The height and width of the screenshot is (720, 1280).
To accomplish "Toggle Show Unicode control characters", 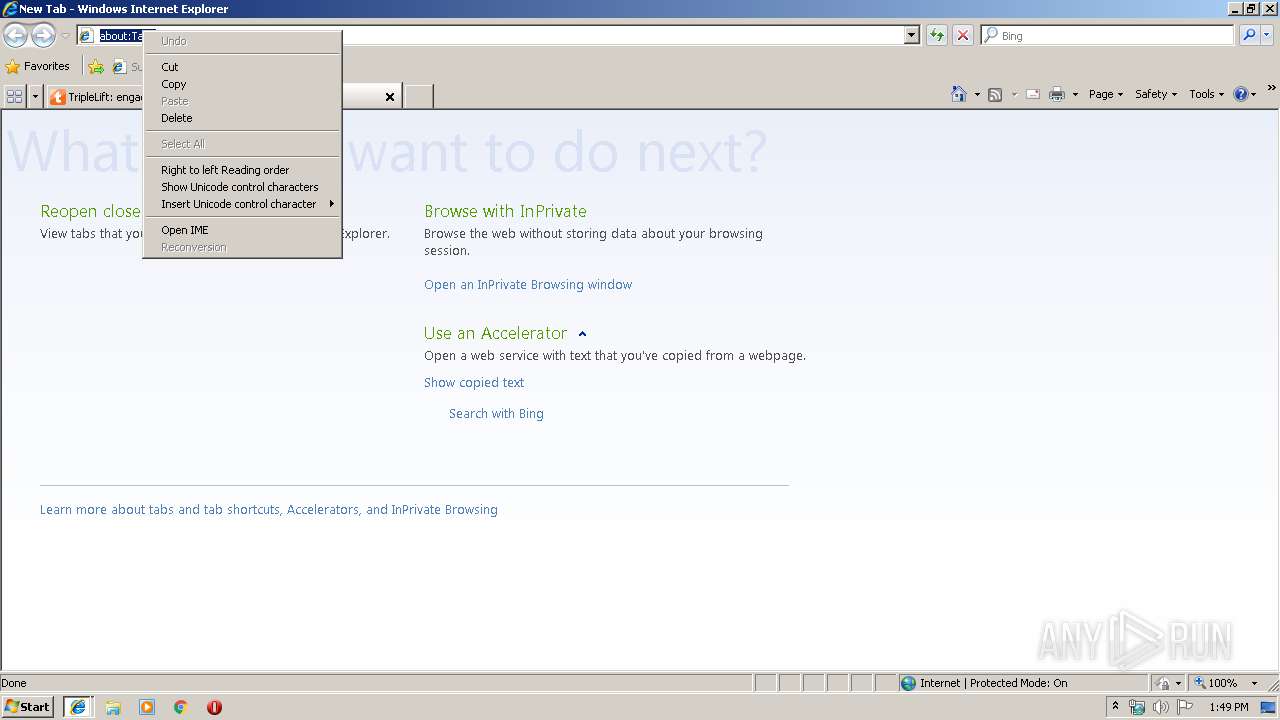I will [243, 187].
